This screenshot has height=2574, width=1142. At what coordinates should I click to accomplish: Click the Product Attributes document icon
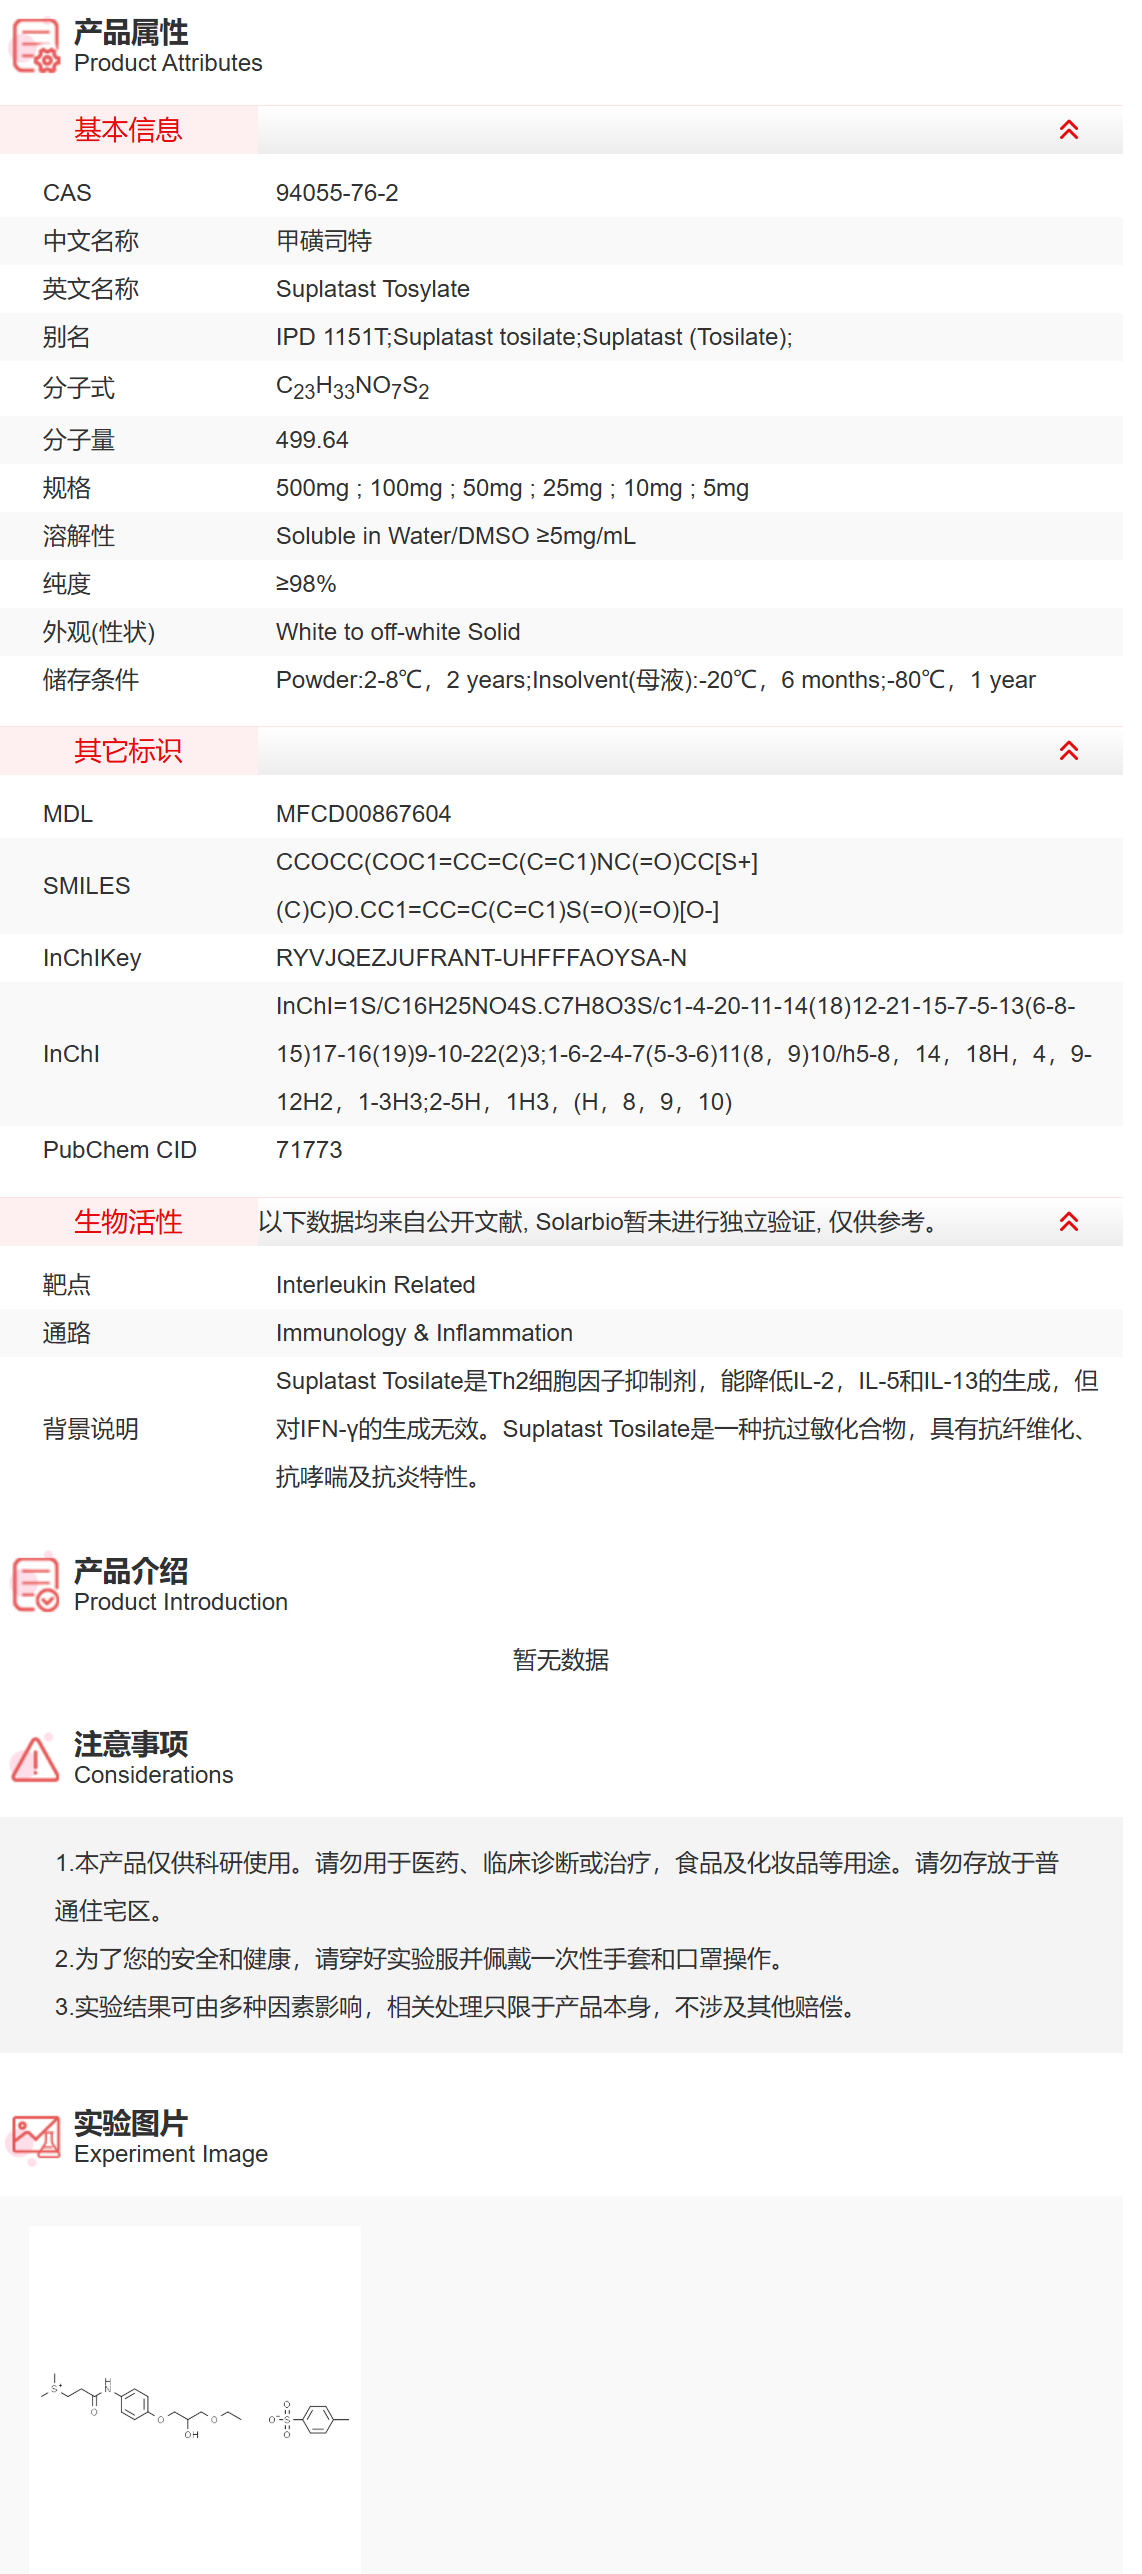click(35, 47)
